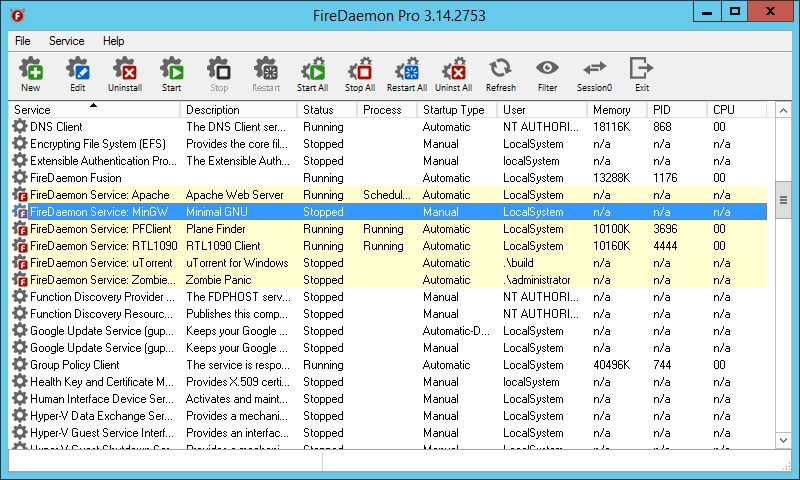This screenshot has height=480, width=800.
Task: Click FireDaemon icon of RTL1090 service row
Action: [19, 245]
